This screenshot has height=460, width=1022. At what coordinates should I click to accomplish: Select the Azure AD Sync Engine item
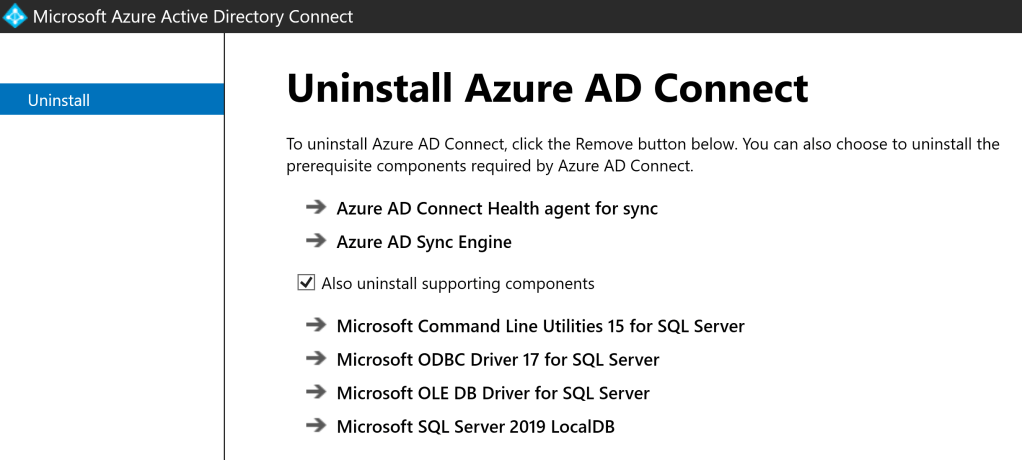[x=424, y=242]
